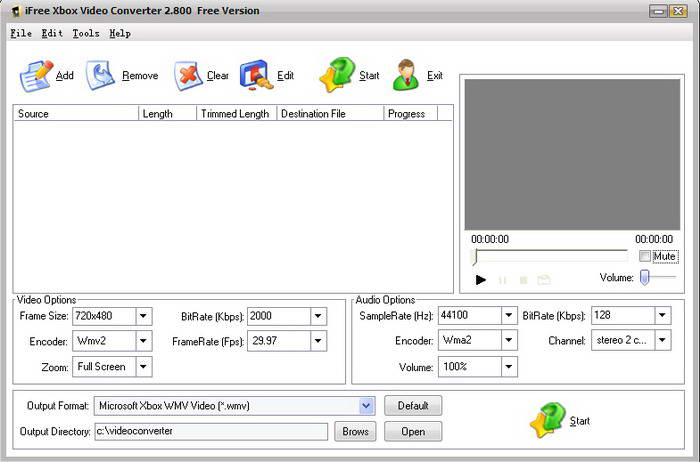Open the Tools menu

click(x=86, y=33)
